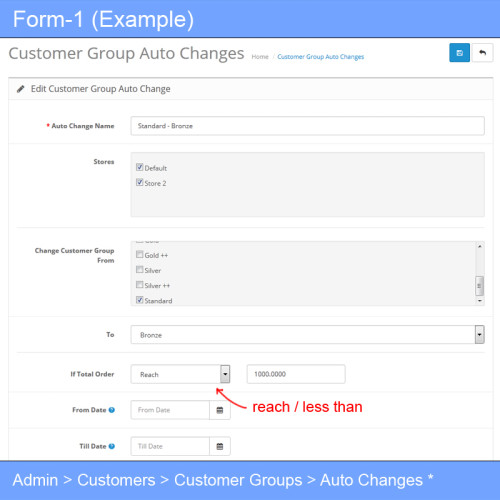Open the Home breadcrumb link
Screen dimensions: 500x500
coord(260,57)
